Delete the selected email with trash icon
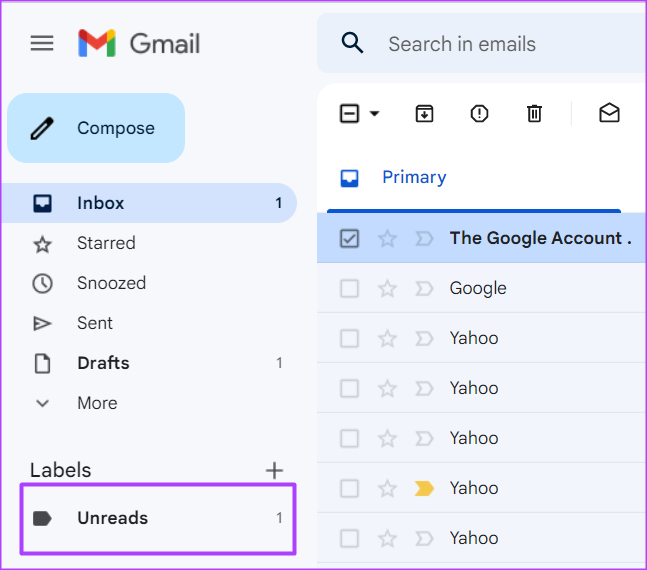The width and height of the screenshot is (647, 570). tap(534, 114)
